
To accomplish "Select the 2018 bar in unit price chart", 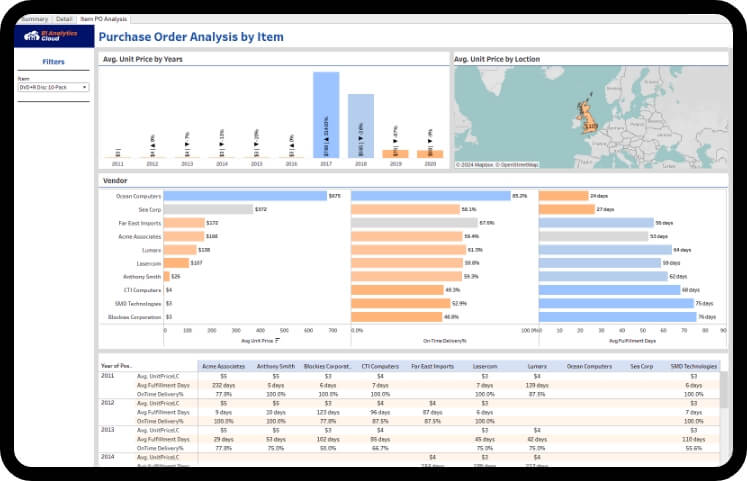I will pyautogui.click(x=361, y=126).
